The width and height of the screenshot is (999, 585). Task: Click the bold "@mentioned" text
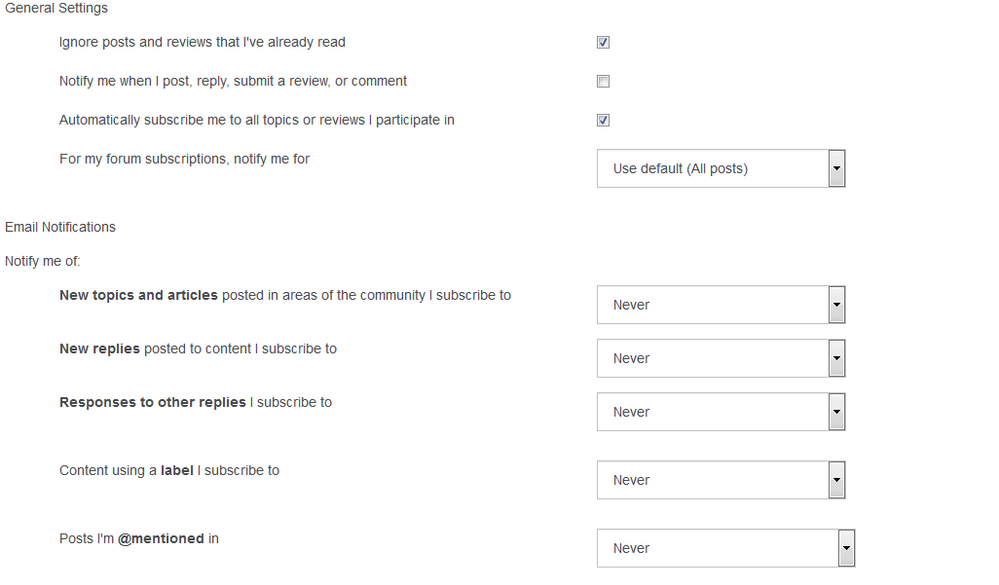coord(161,538)
